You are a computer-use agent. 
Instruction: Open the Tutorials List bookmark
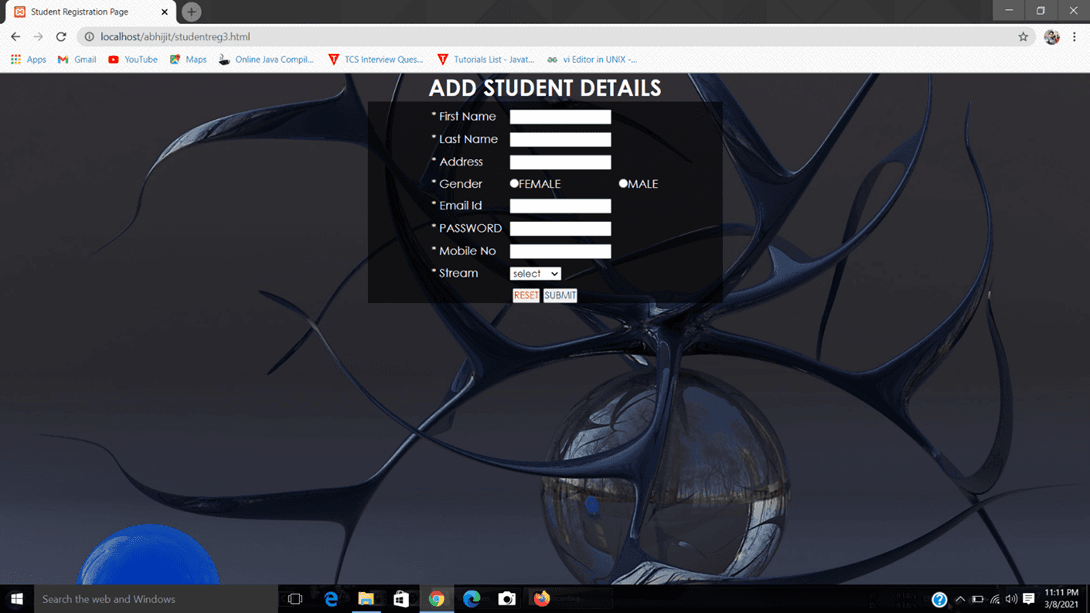pyautogui.click(x=485, y=60)
